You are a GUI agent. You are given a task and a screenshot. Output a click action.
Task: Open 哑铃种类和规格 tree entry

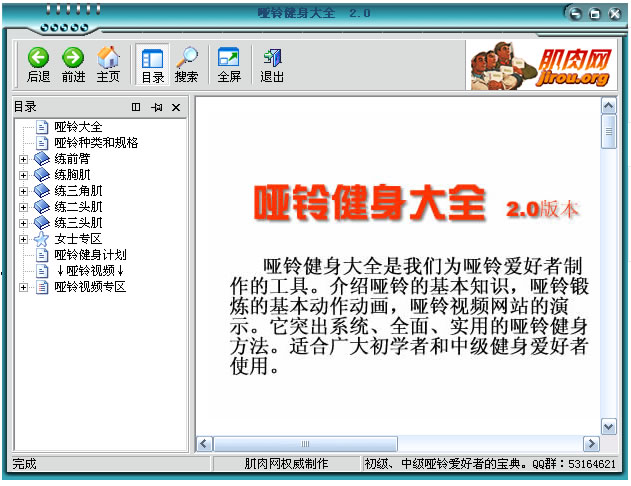pos(96,143)
